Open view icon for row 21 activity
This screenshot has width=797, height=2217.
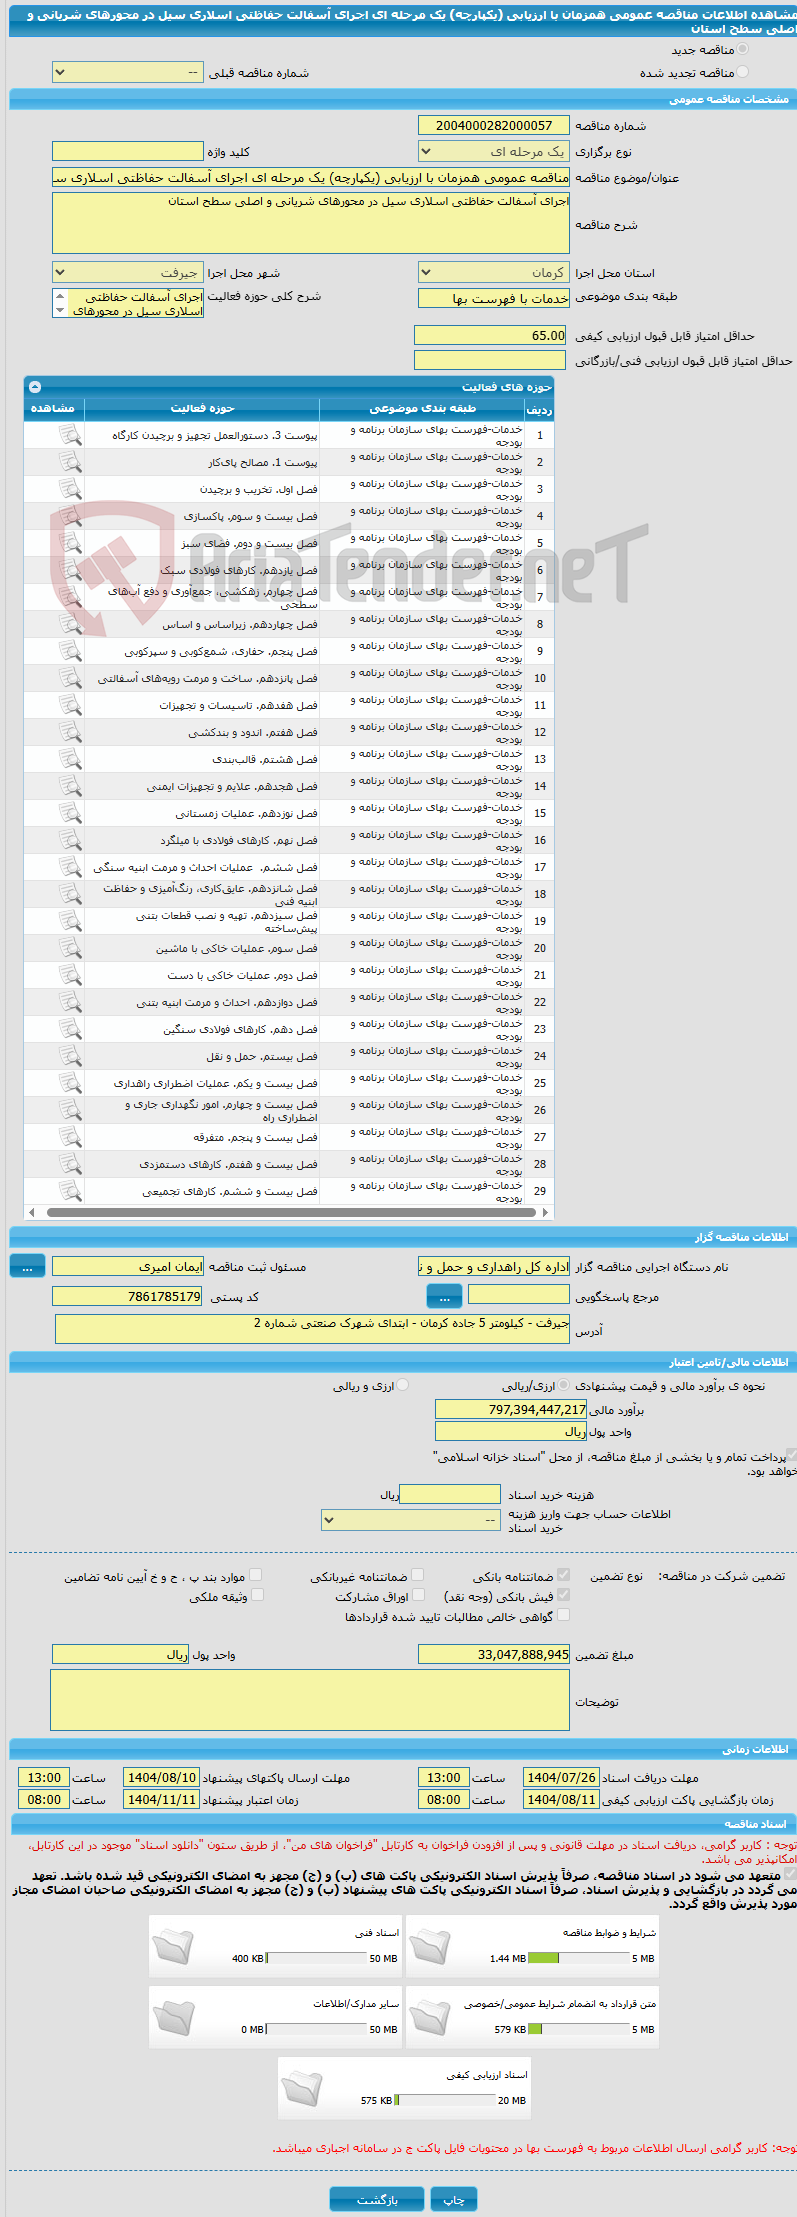tap(69, 975)
